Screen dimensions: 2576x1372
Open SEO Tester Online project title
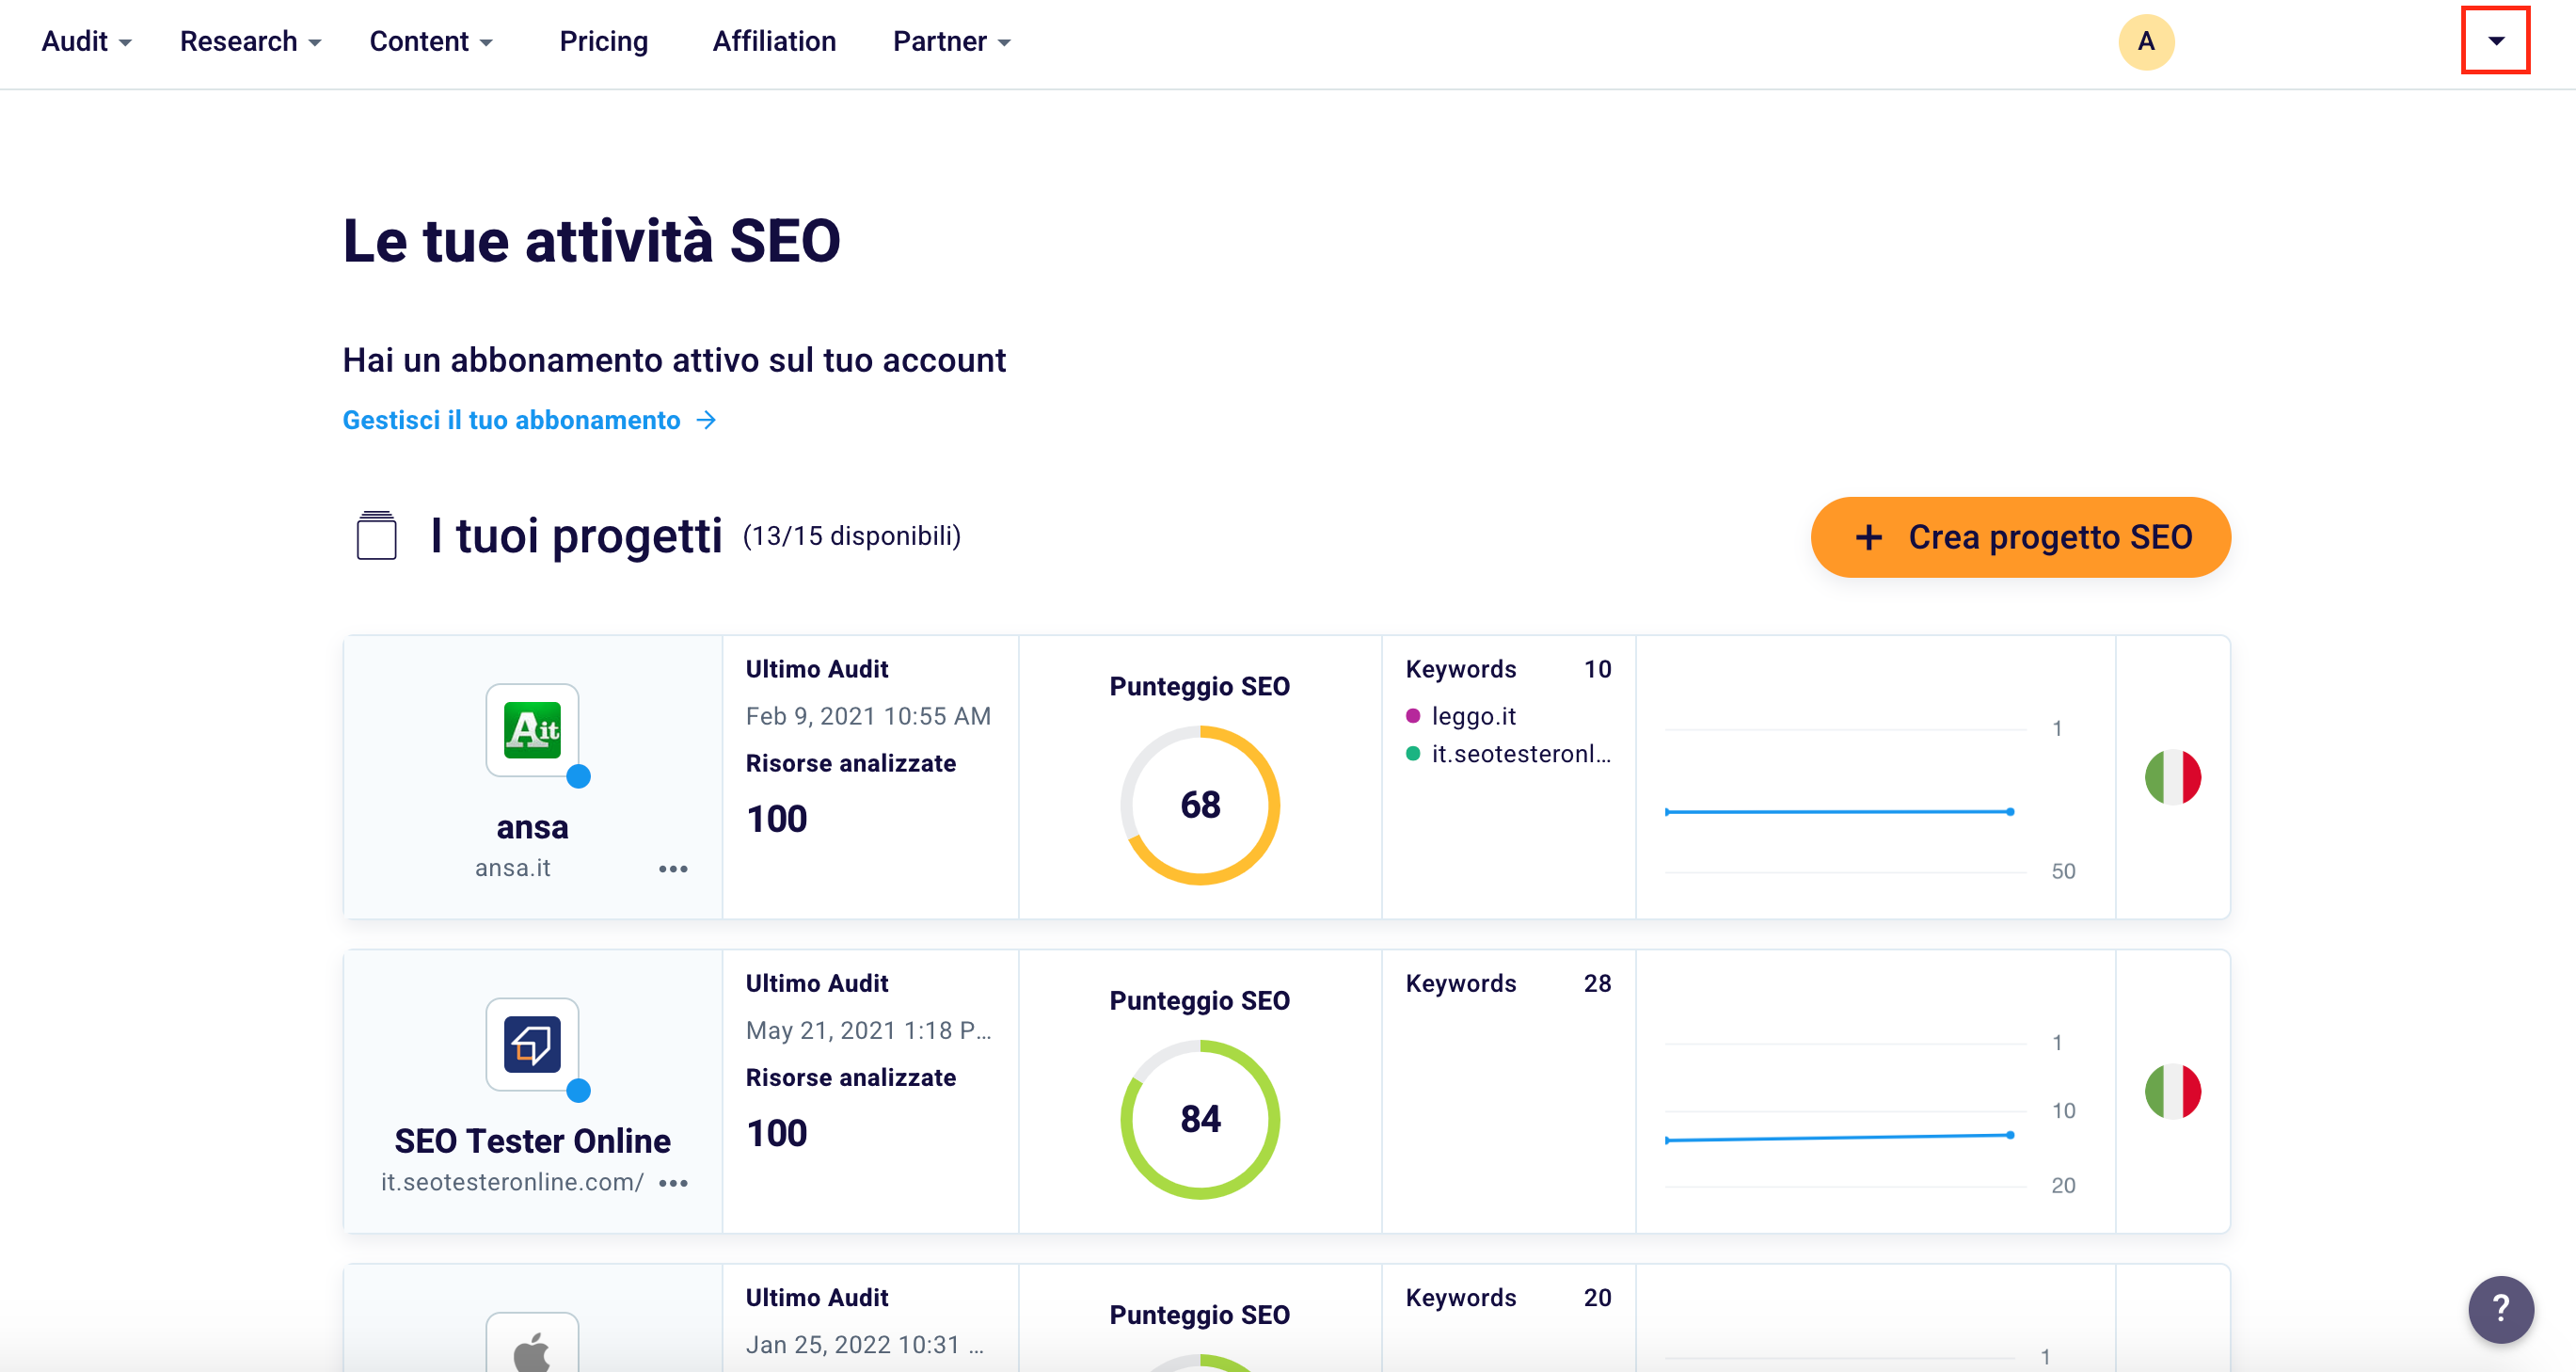(x=532, y=1141)
